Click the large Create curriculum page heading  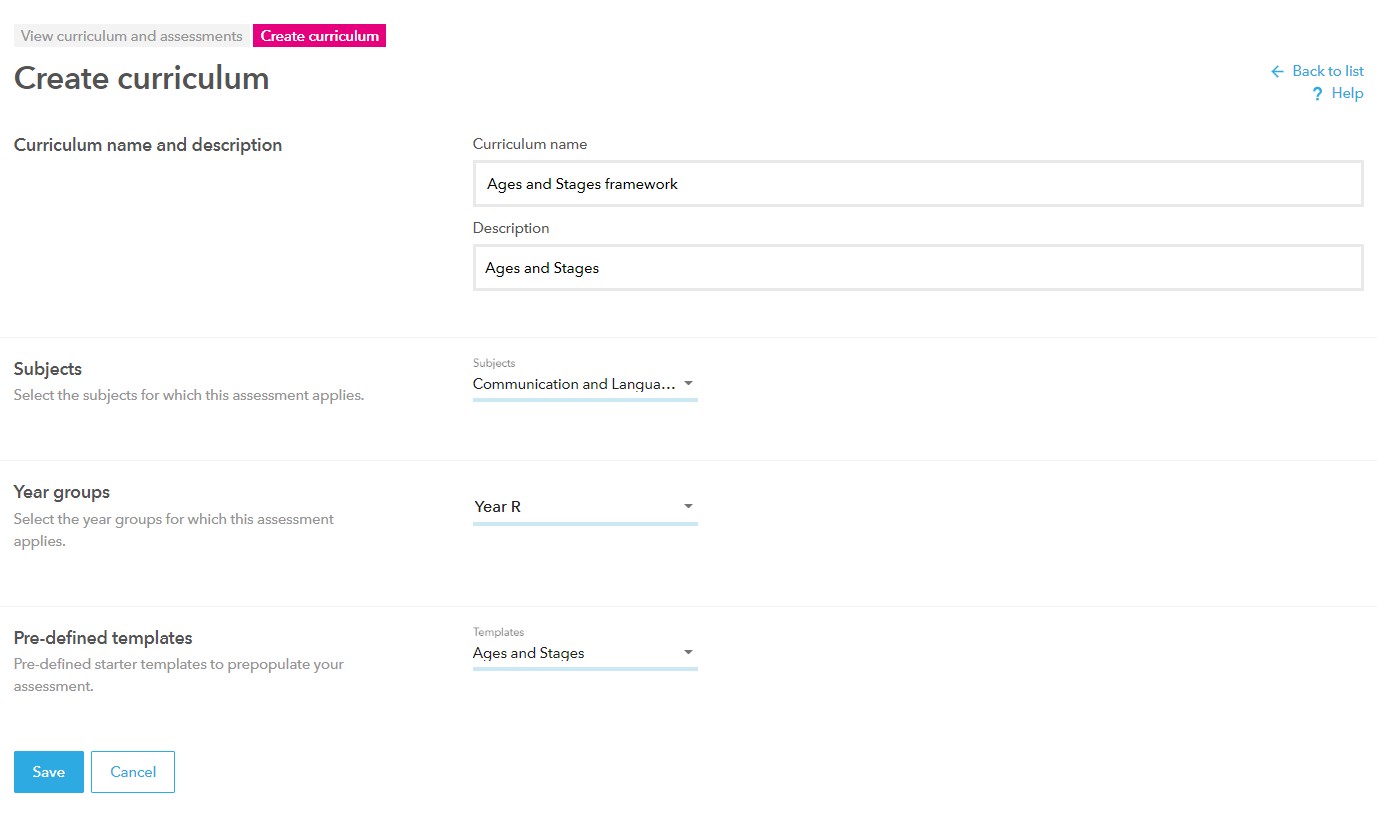[142, 78]
